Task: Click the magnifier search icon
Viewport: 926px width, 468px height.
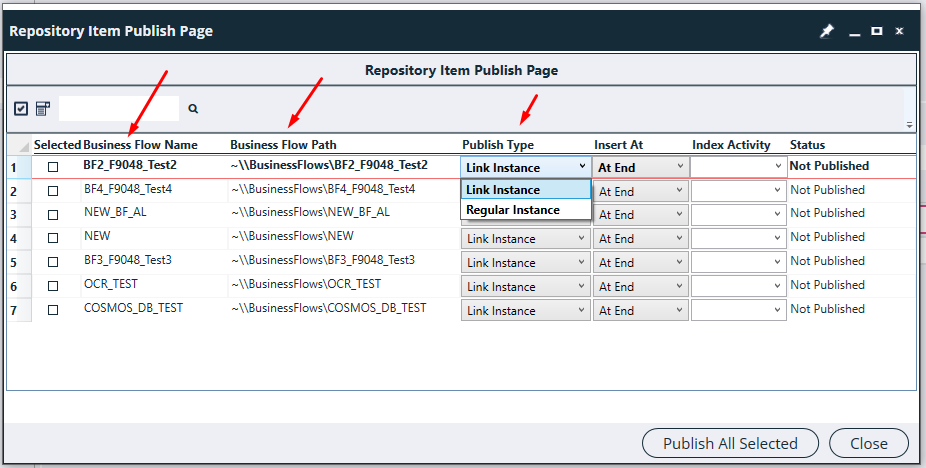Action: coord(193,109)
